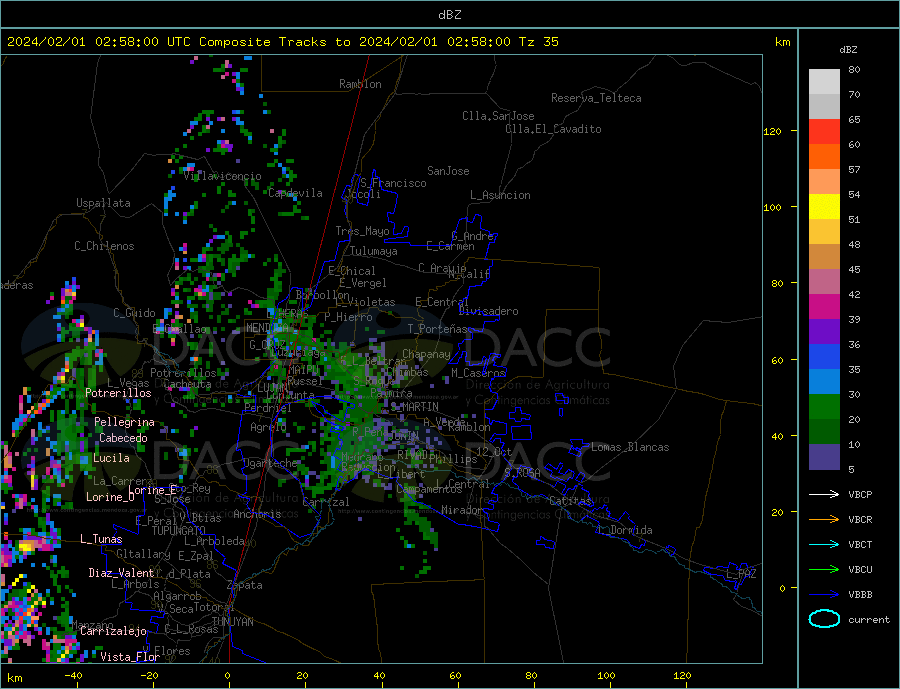Click the Ugarteche map label
The width and height of the screenshot is (900, 689).
pyautogui.click(x=270, y=463)
